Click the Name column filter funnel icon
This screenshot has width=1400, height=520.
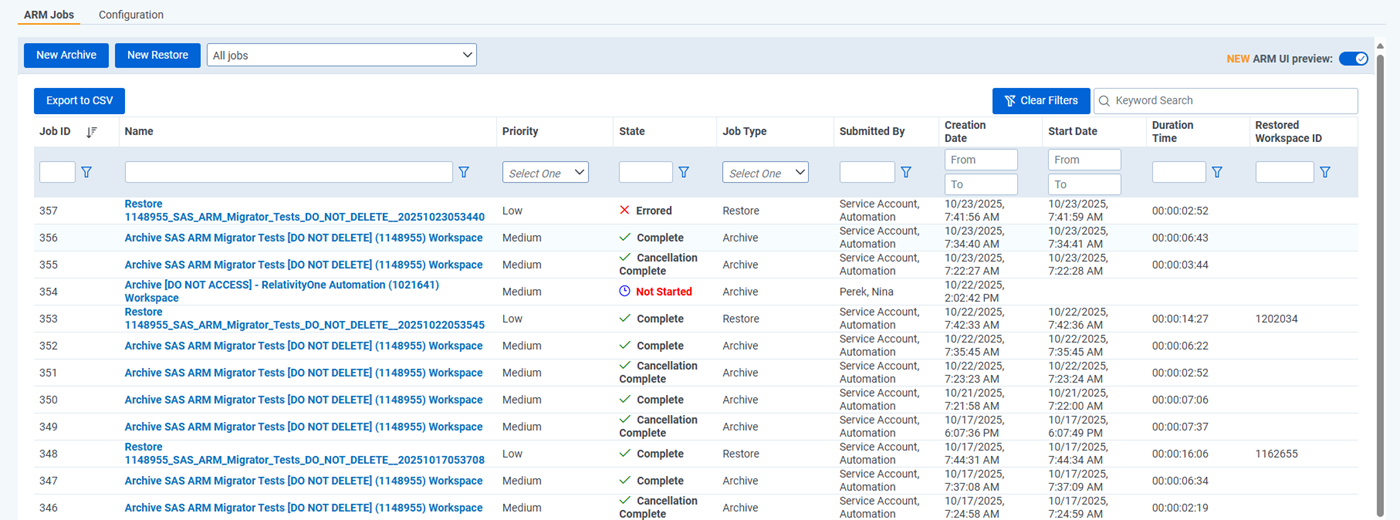click(x=464, y=173)
